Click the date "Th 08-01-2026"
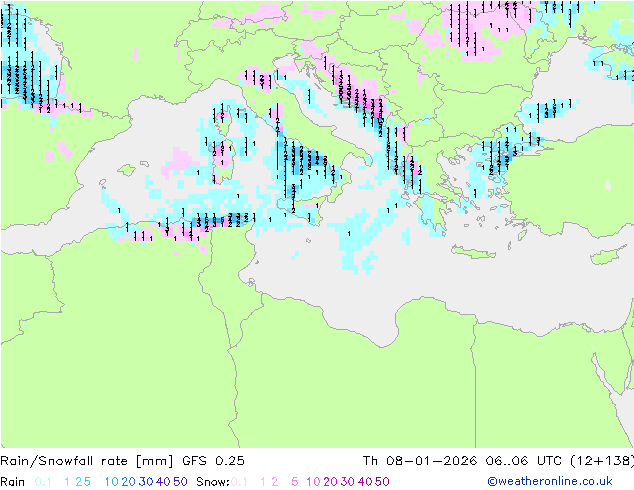Viewport: 634px width, 490px height. click(419, 461)
